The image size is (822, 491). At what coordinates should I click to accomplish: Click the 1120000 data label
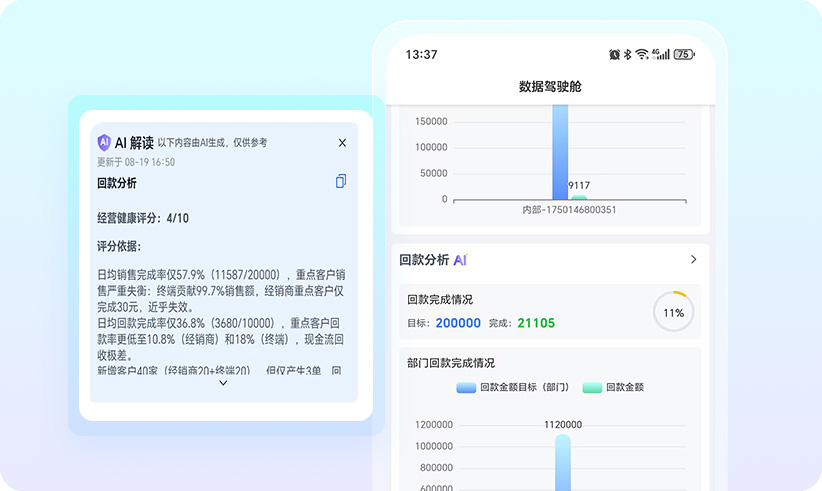pyautogui.click(x=563, y=425)
